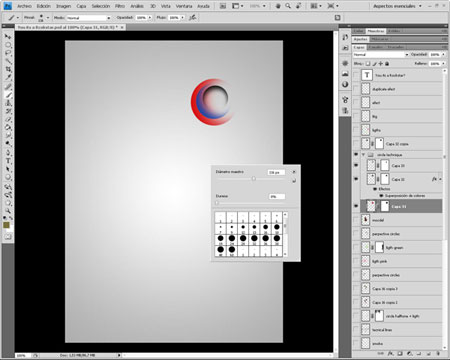The width and height of the screenshot is (450, 360).
Task: Select the Zoom tool in toolbox
Action: [x=8, y=211]
